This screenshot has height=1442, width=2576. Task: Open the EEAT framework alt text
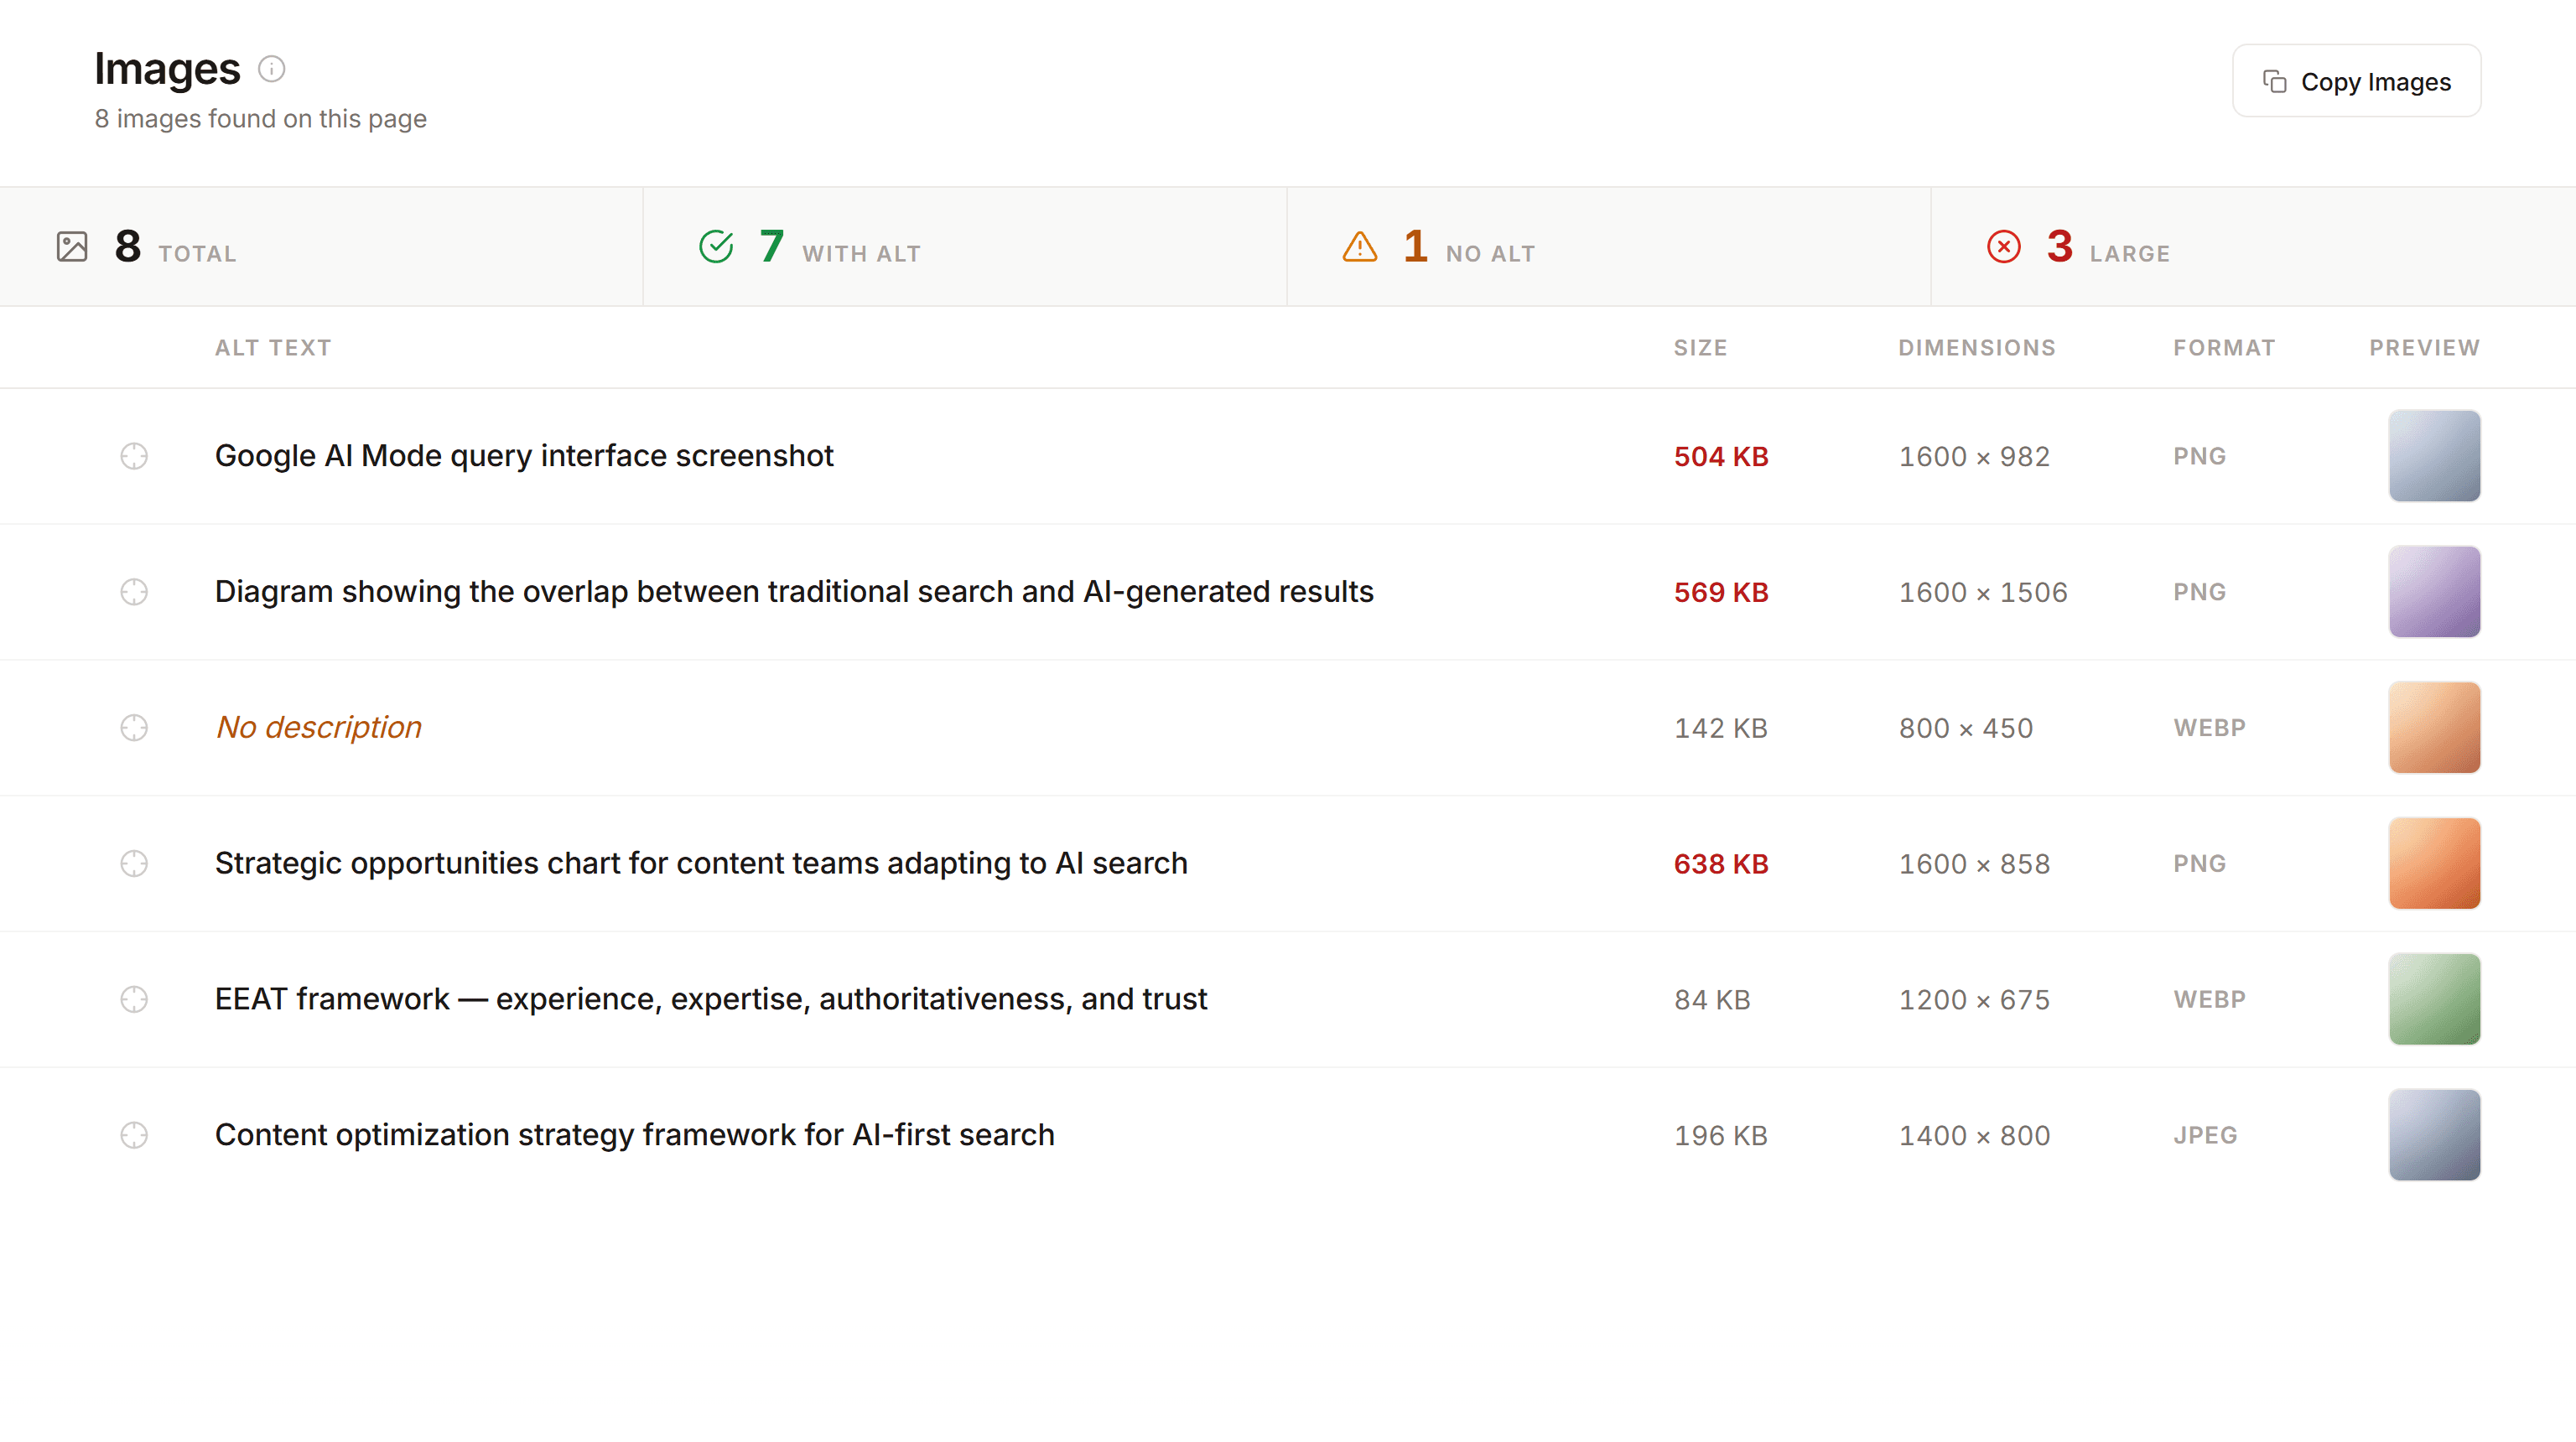coord(711,1000)
